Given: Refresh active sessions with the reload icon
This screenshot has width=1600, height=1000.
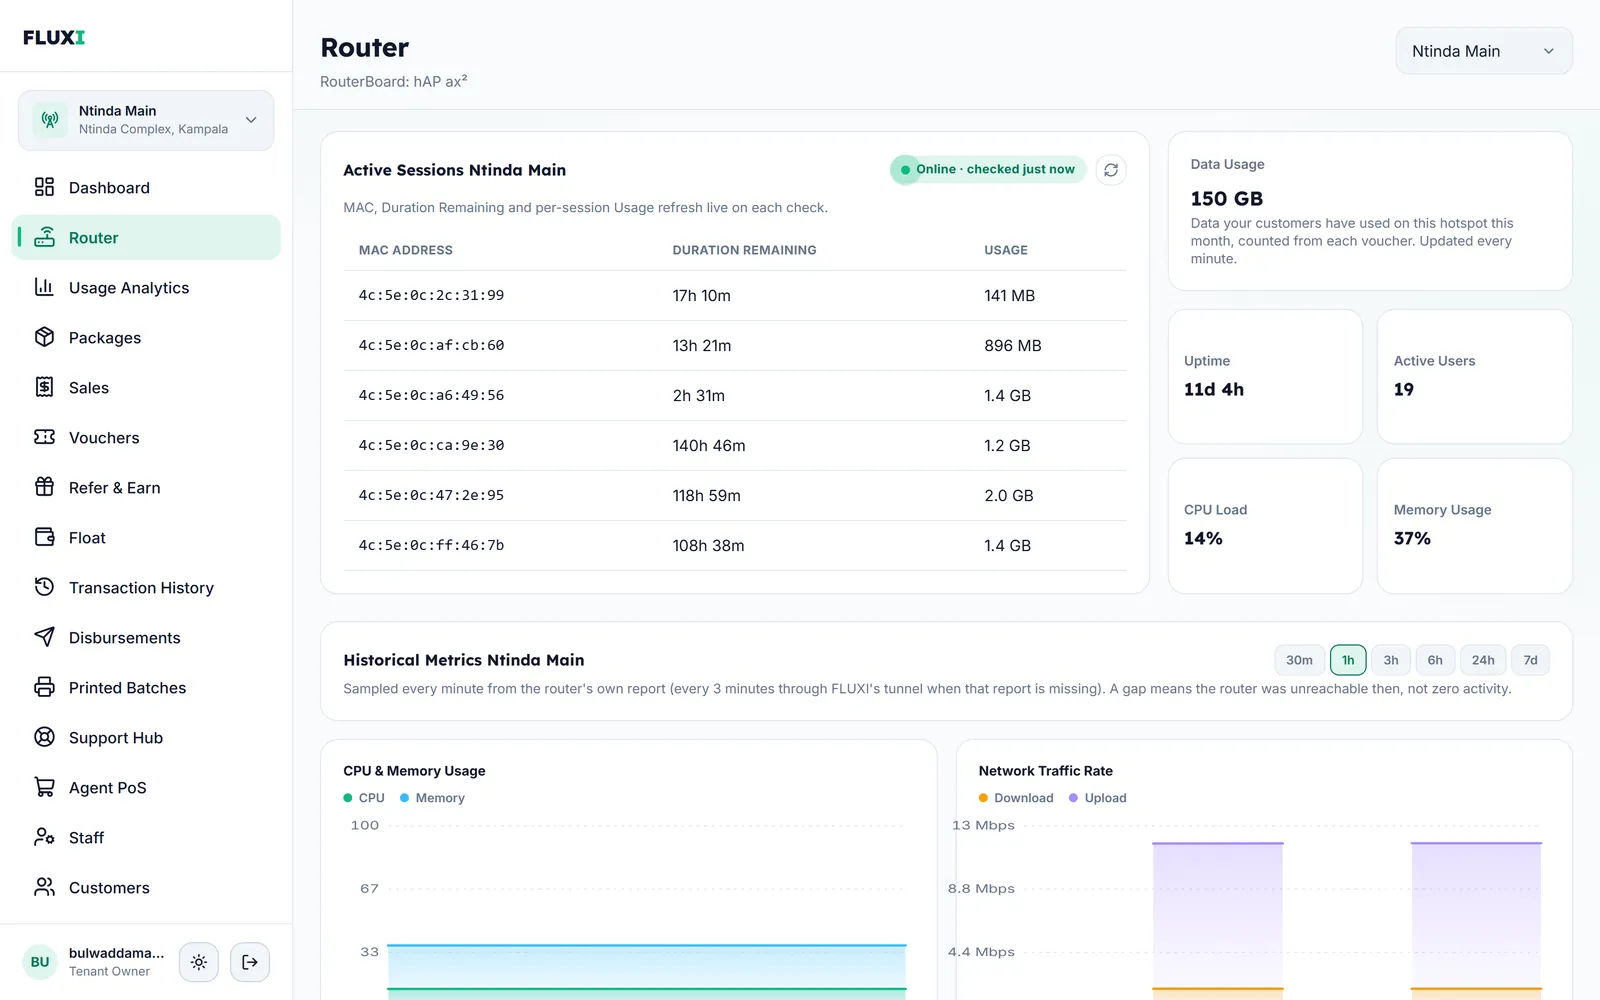Looking at the screenshot, I should click(x=1111, y=170).
